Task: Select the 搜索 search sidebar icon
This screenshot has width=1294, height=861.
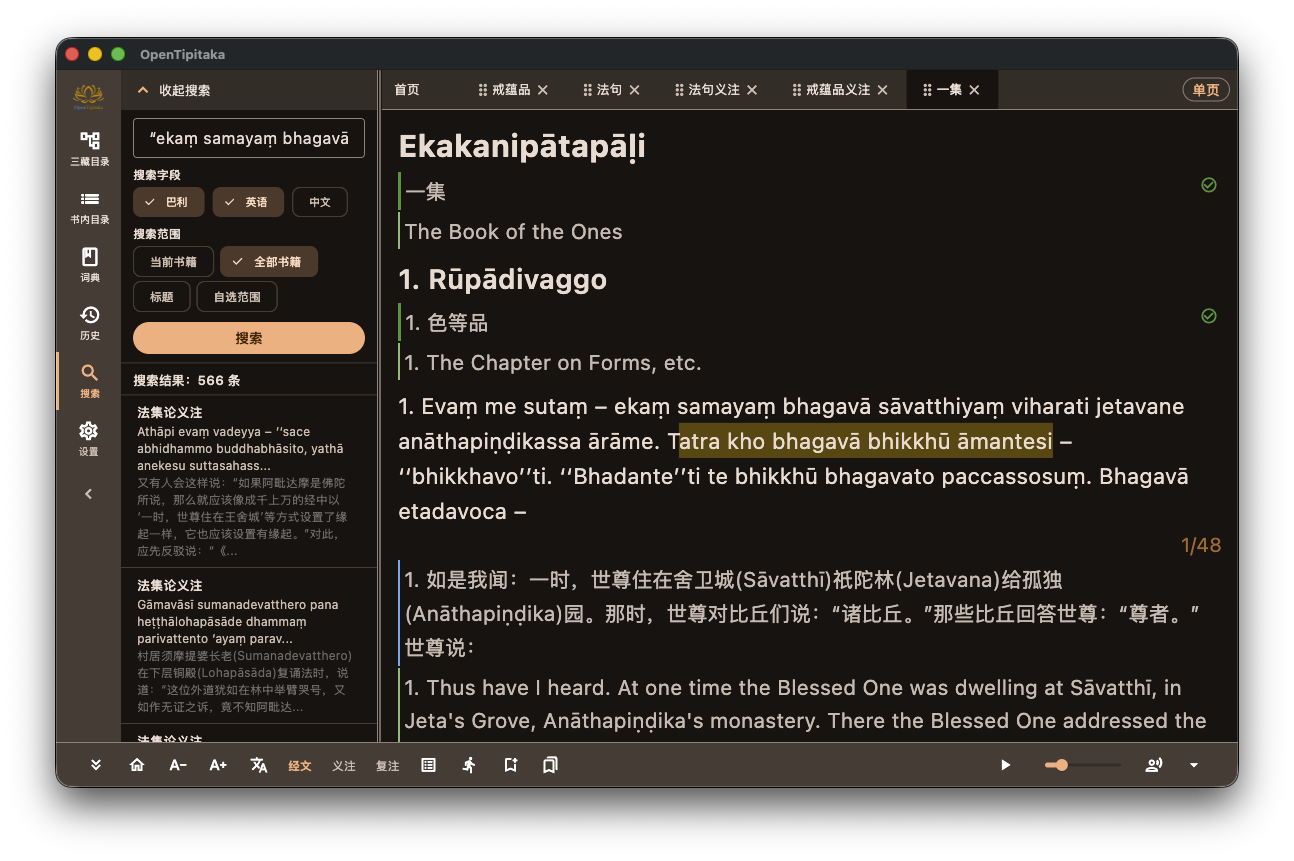Action: click(x=89, y=380)
